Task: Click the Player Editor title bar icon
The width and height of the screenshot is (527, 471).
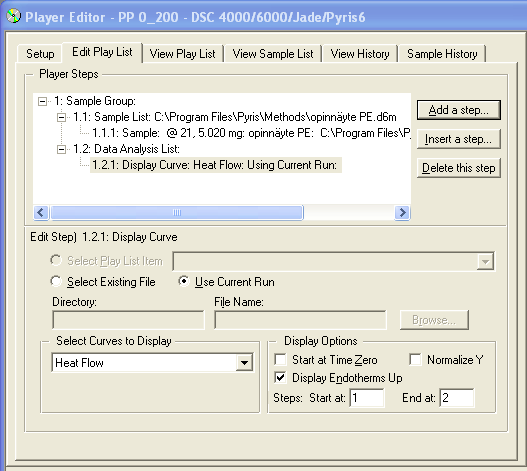Action: click(x=13, y=16)
